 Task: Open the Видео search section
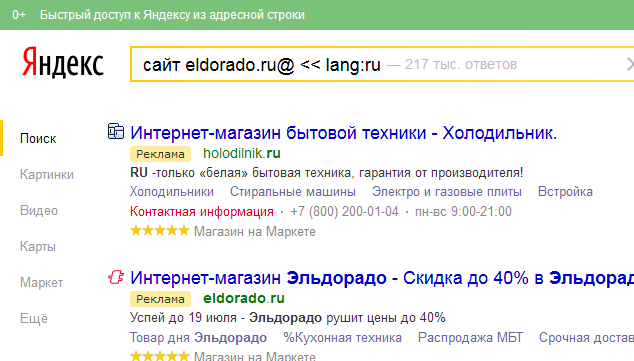39,211
